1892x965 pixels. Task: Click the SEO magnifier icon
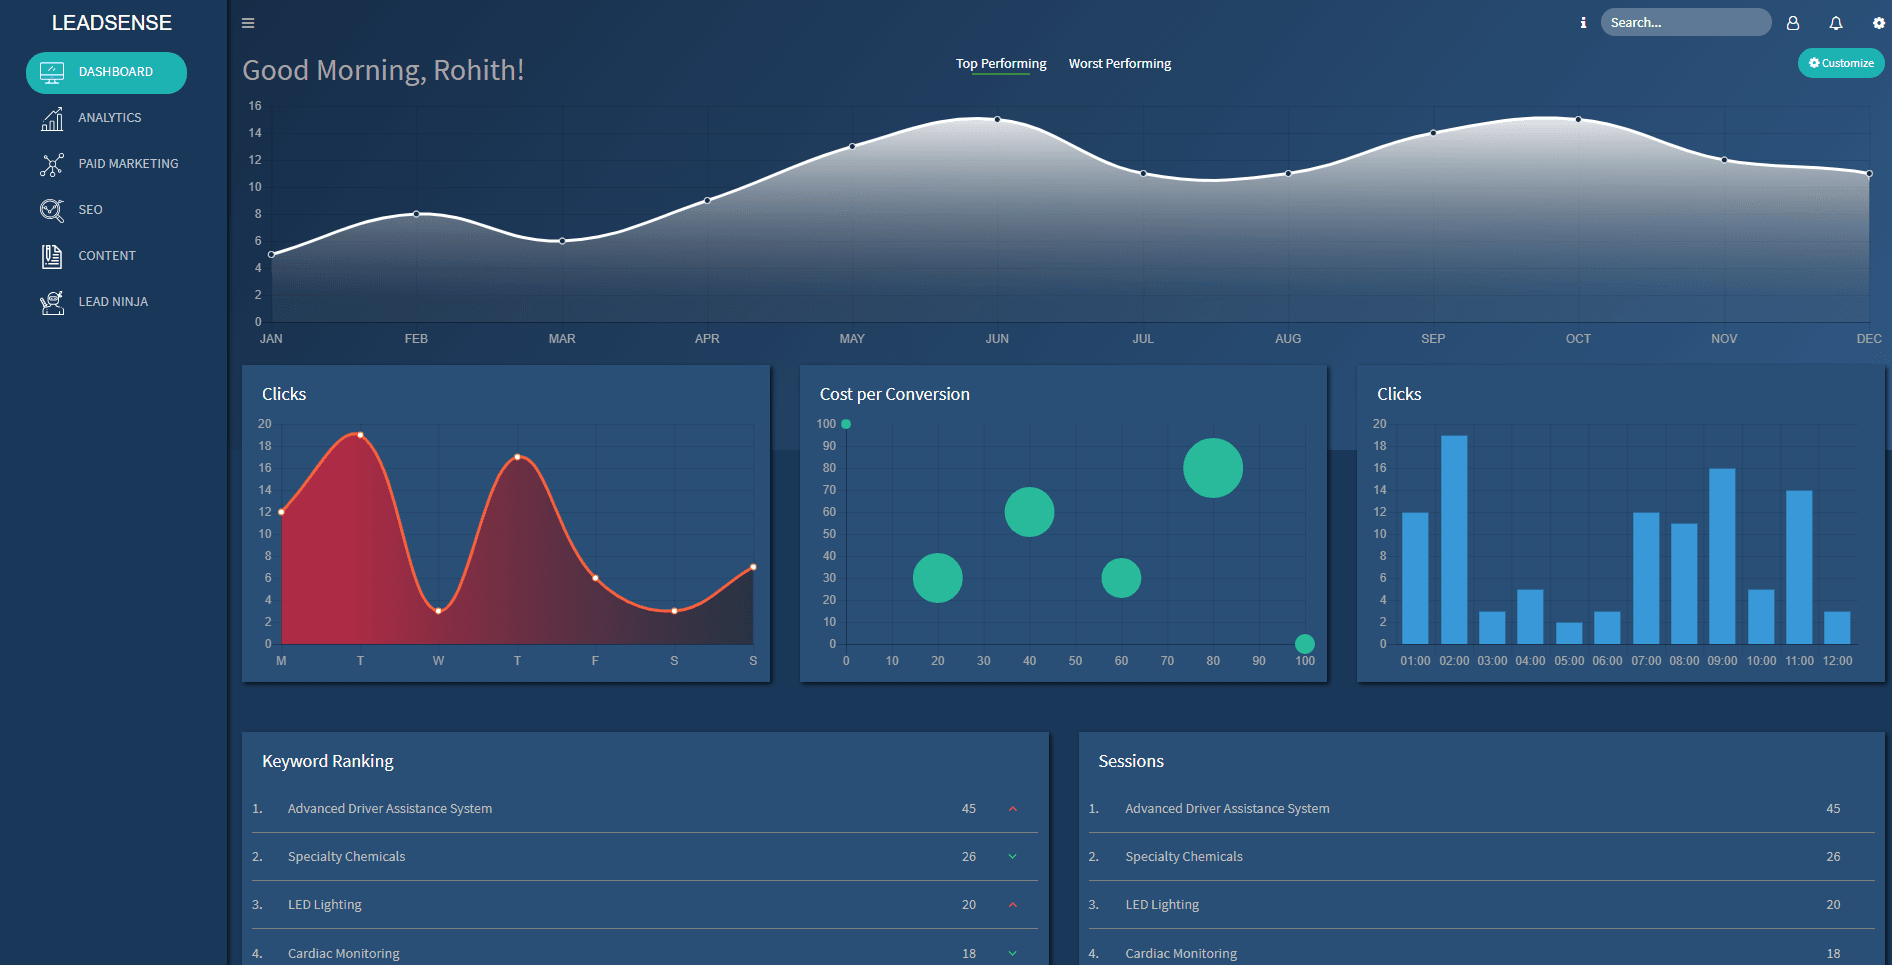52,210
